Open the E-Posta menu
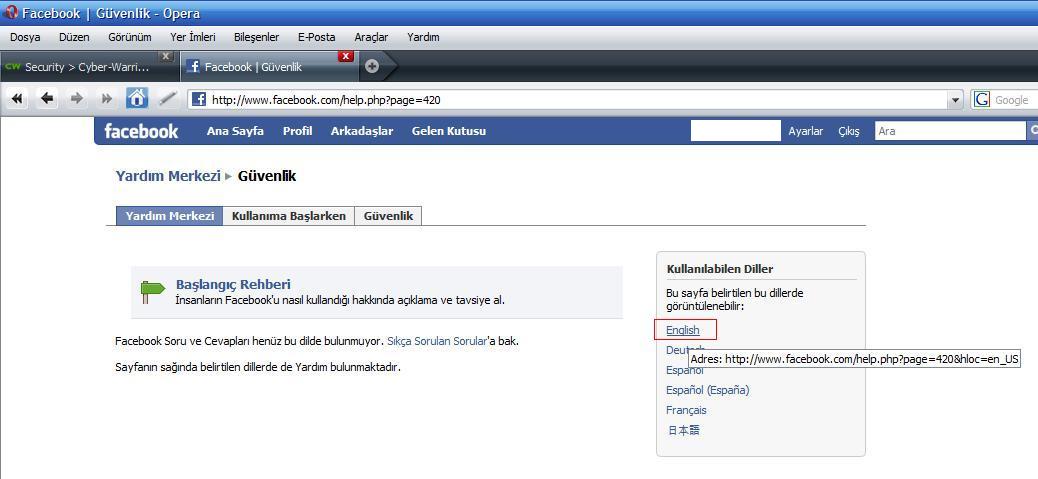Image resolution: width=1038 pixels, height=479 pixels. [316, 37]
